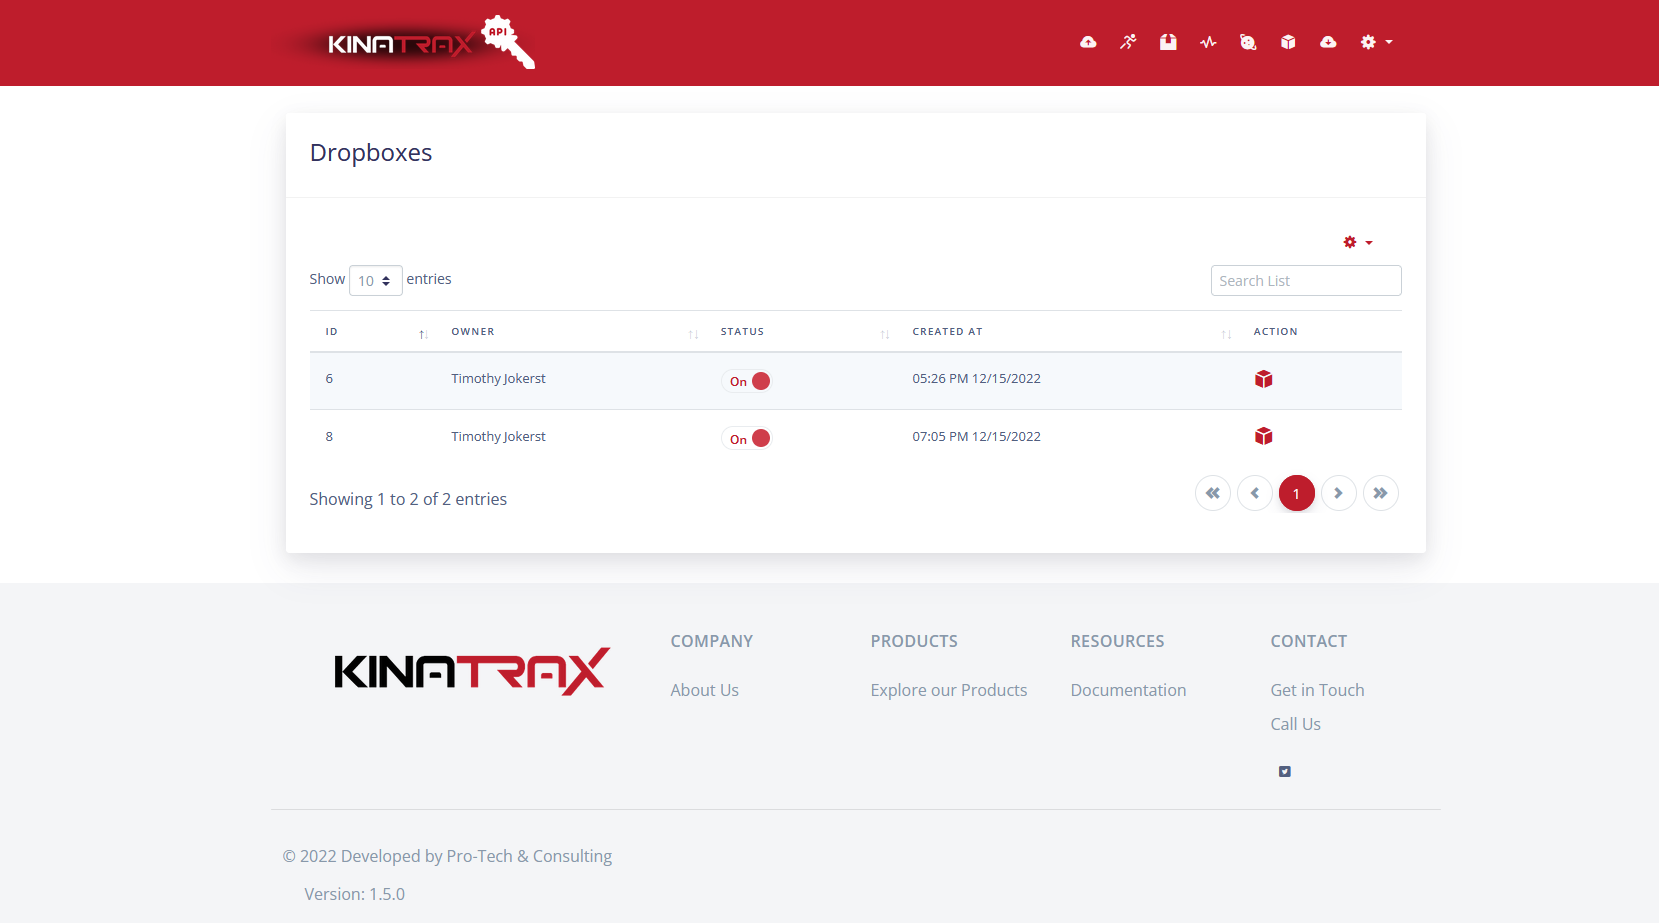Open the Documentation footer link
Screen dimensions: 1659x923
click(1128, 690)
